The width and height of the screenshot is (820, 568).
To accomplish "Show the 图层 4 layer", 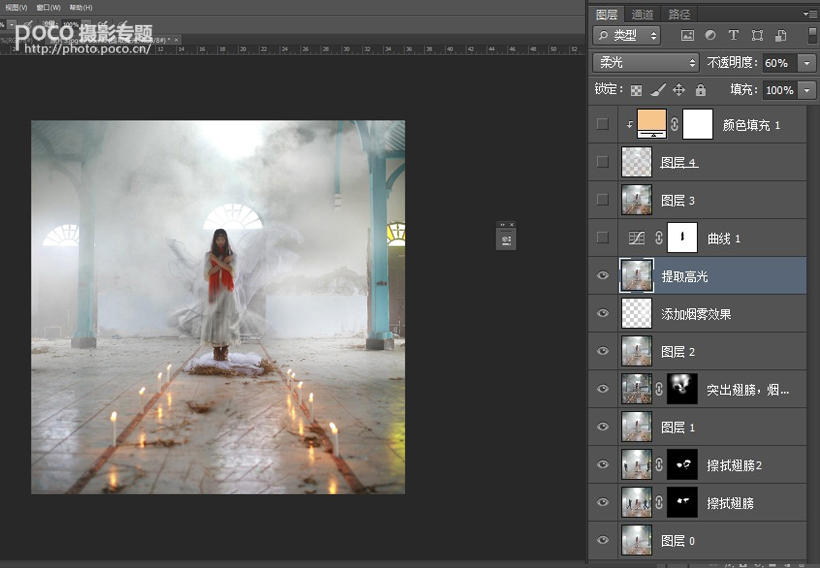I will pyautogui.click(x=602, y=162).
